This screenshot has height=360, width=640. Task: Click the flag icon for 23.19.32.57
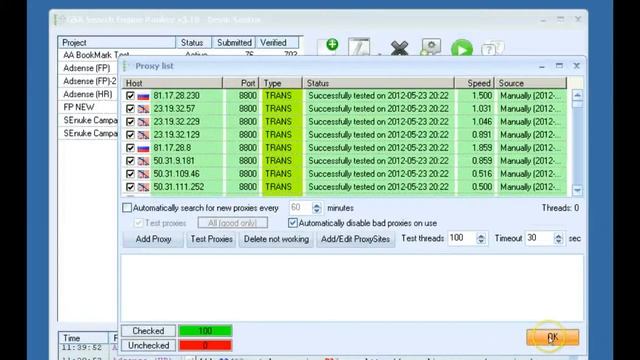coord(143,109)
